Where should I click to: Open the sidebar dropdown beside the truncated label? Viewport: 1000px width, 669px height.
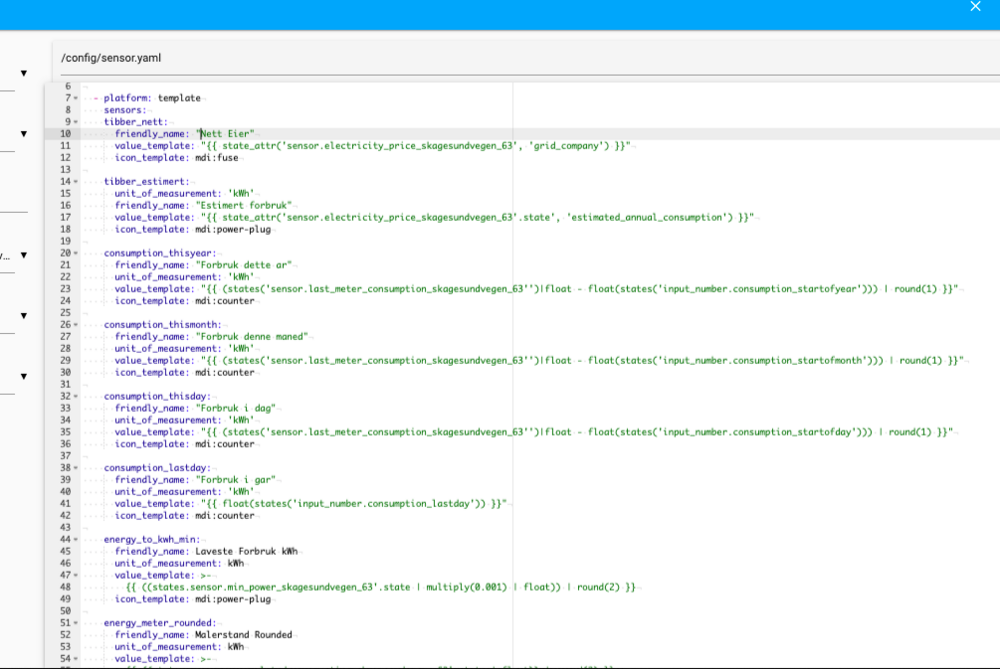[x=23, y=256]
